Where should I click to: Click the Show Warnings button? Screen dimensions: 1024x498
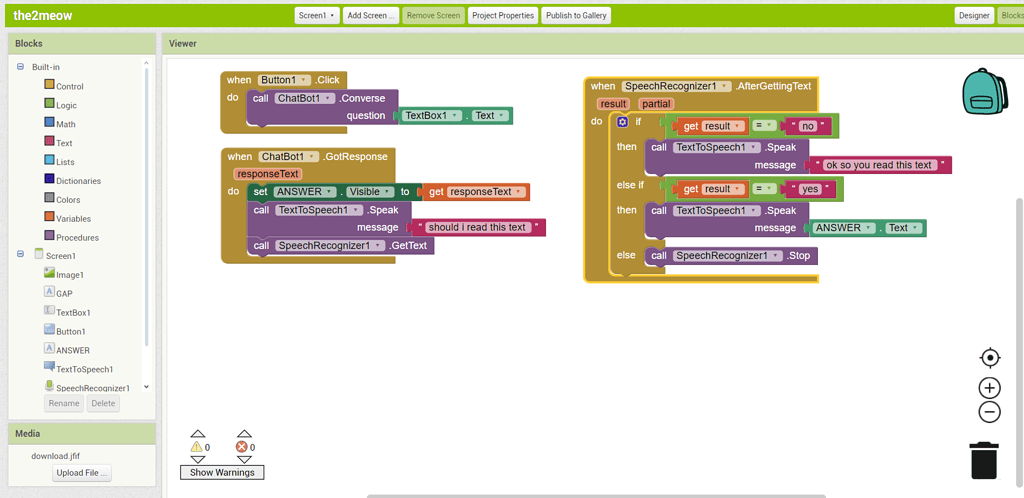coord(222,472)
